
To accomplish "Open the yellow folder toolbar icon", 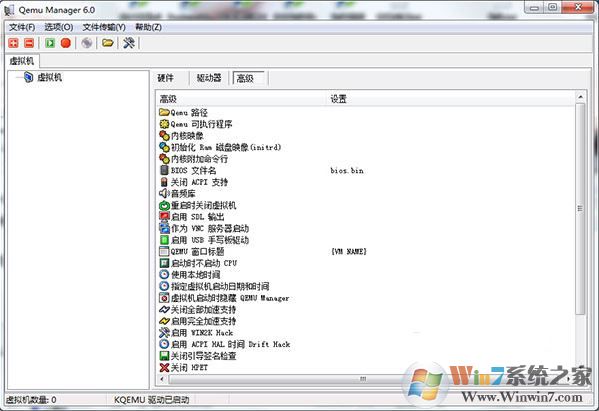I will pos(108,43).
